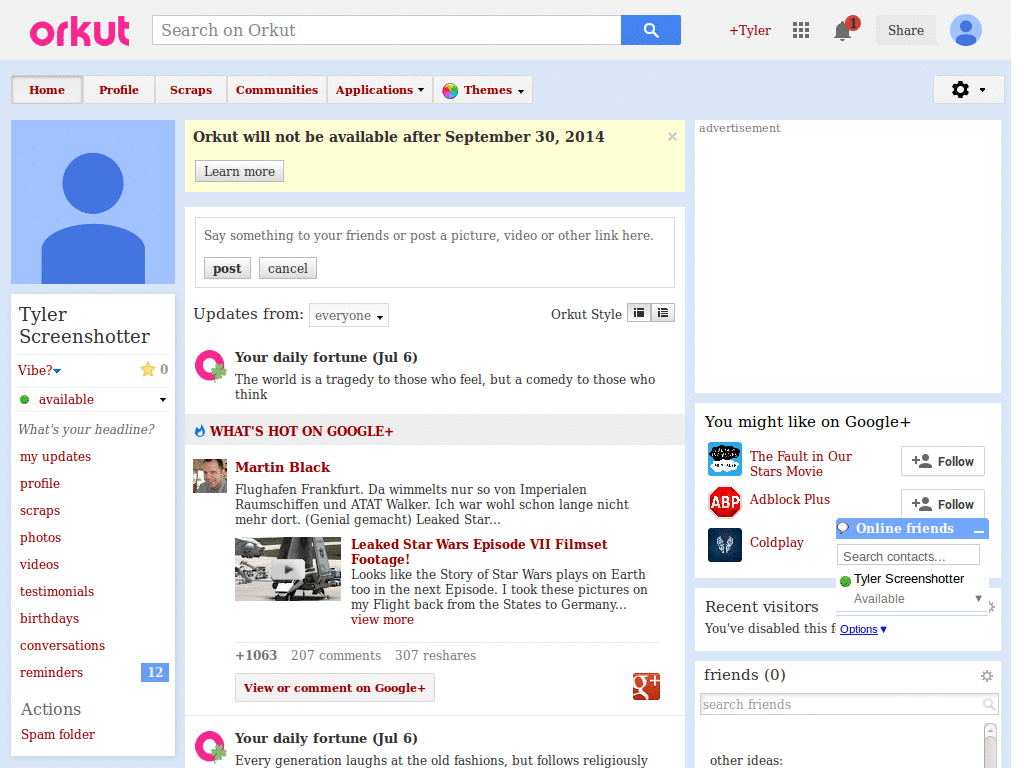Open the testimonials sidebar link
The image size is (1024, 768).
click(57, 592)
